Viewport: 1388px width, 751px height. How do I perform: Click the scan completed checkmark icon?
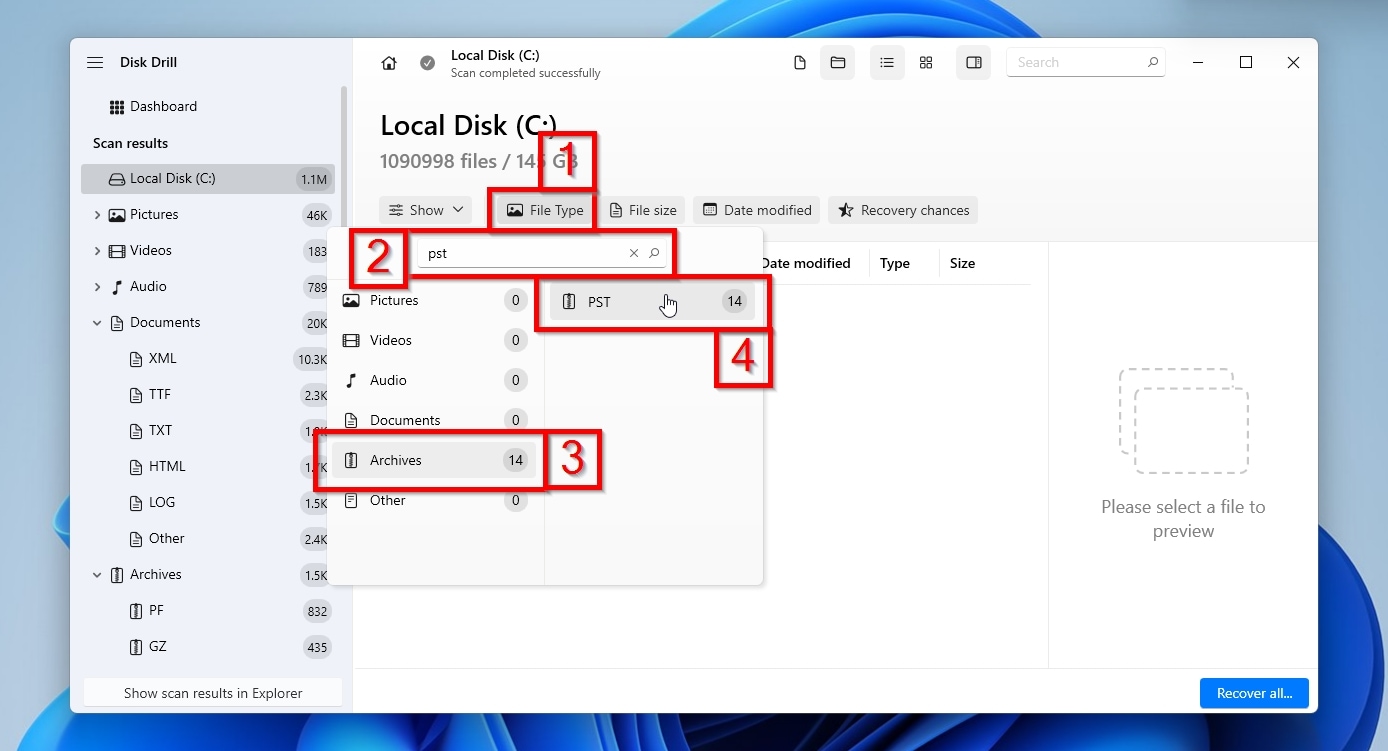pos(427,63)
